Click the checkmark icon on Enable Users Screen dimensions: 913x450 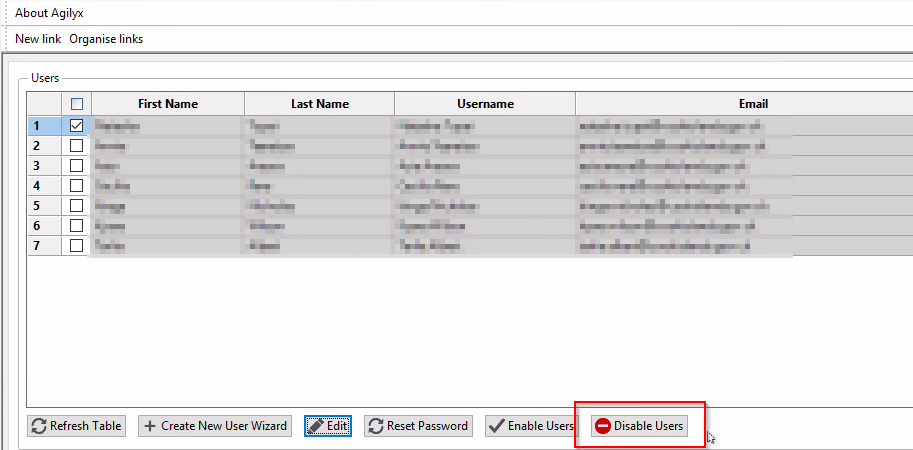click(496, 426)
